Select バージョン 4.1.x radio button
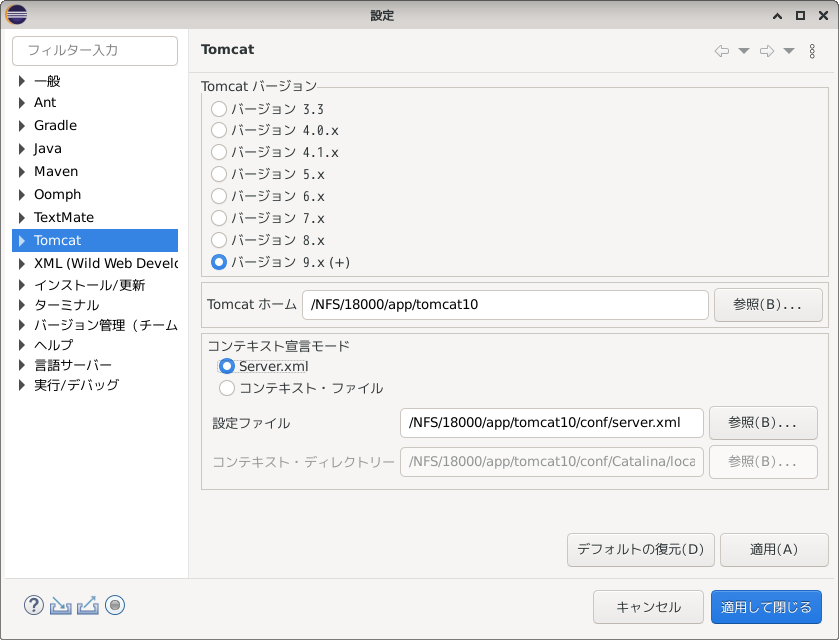Image resolution: width=839 pixels, height=640 pixels. pos(219,152)
